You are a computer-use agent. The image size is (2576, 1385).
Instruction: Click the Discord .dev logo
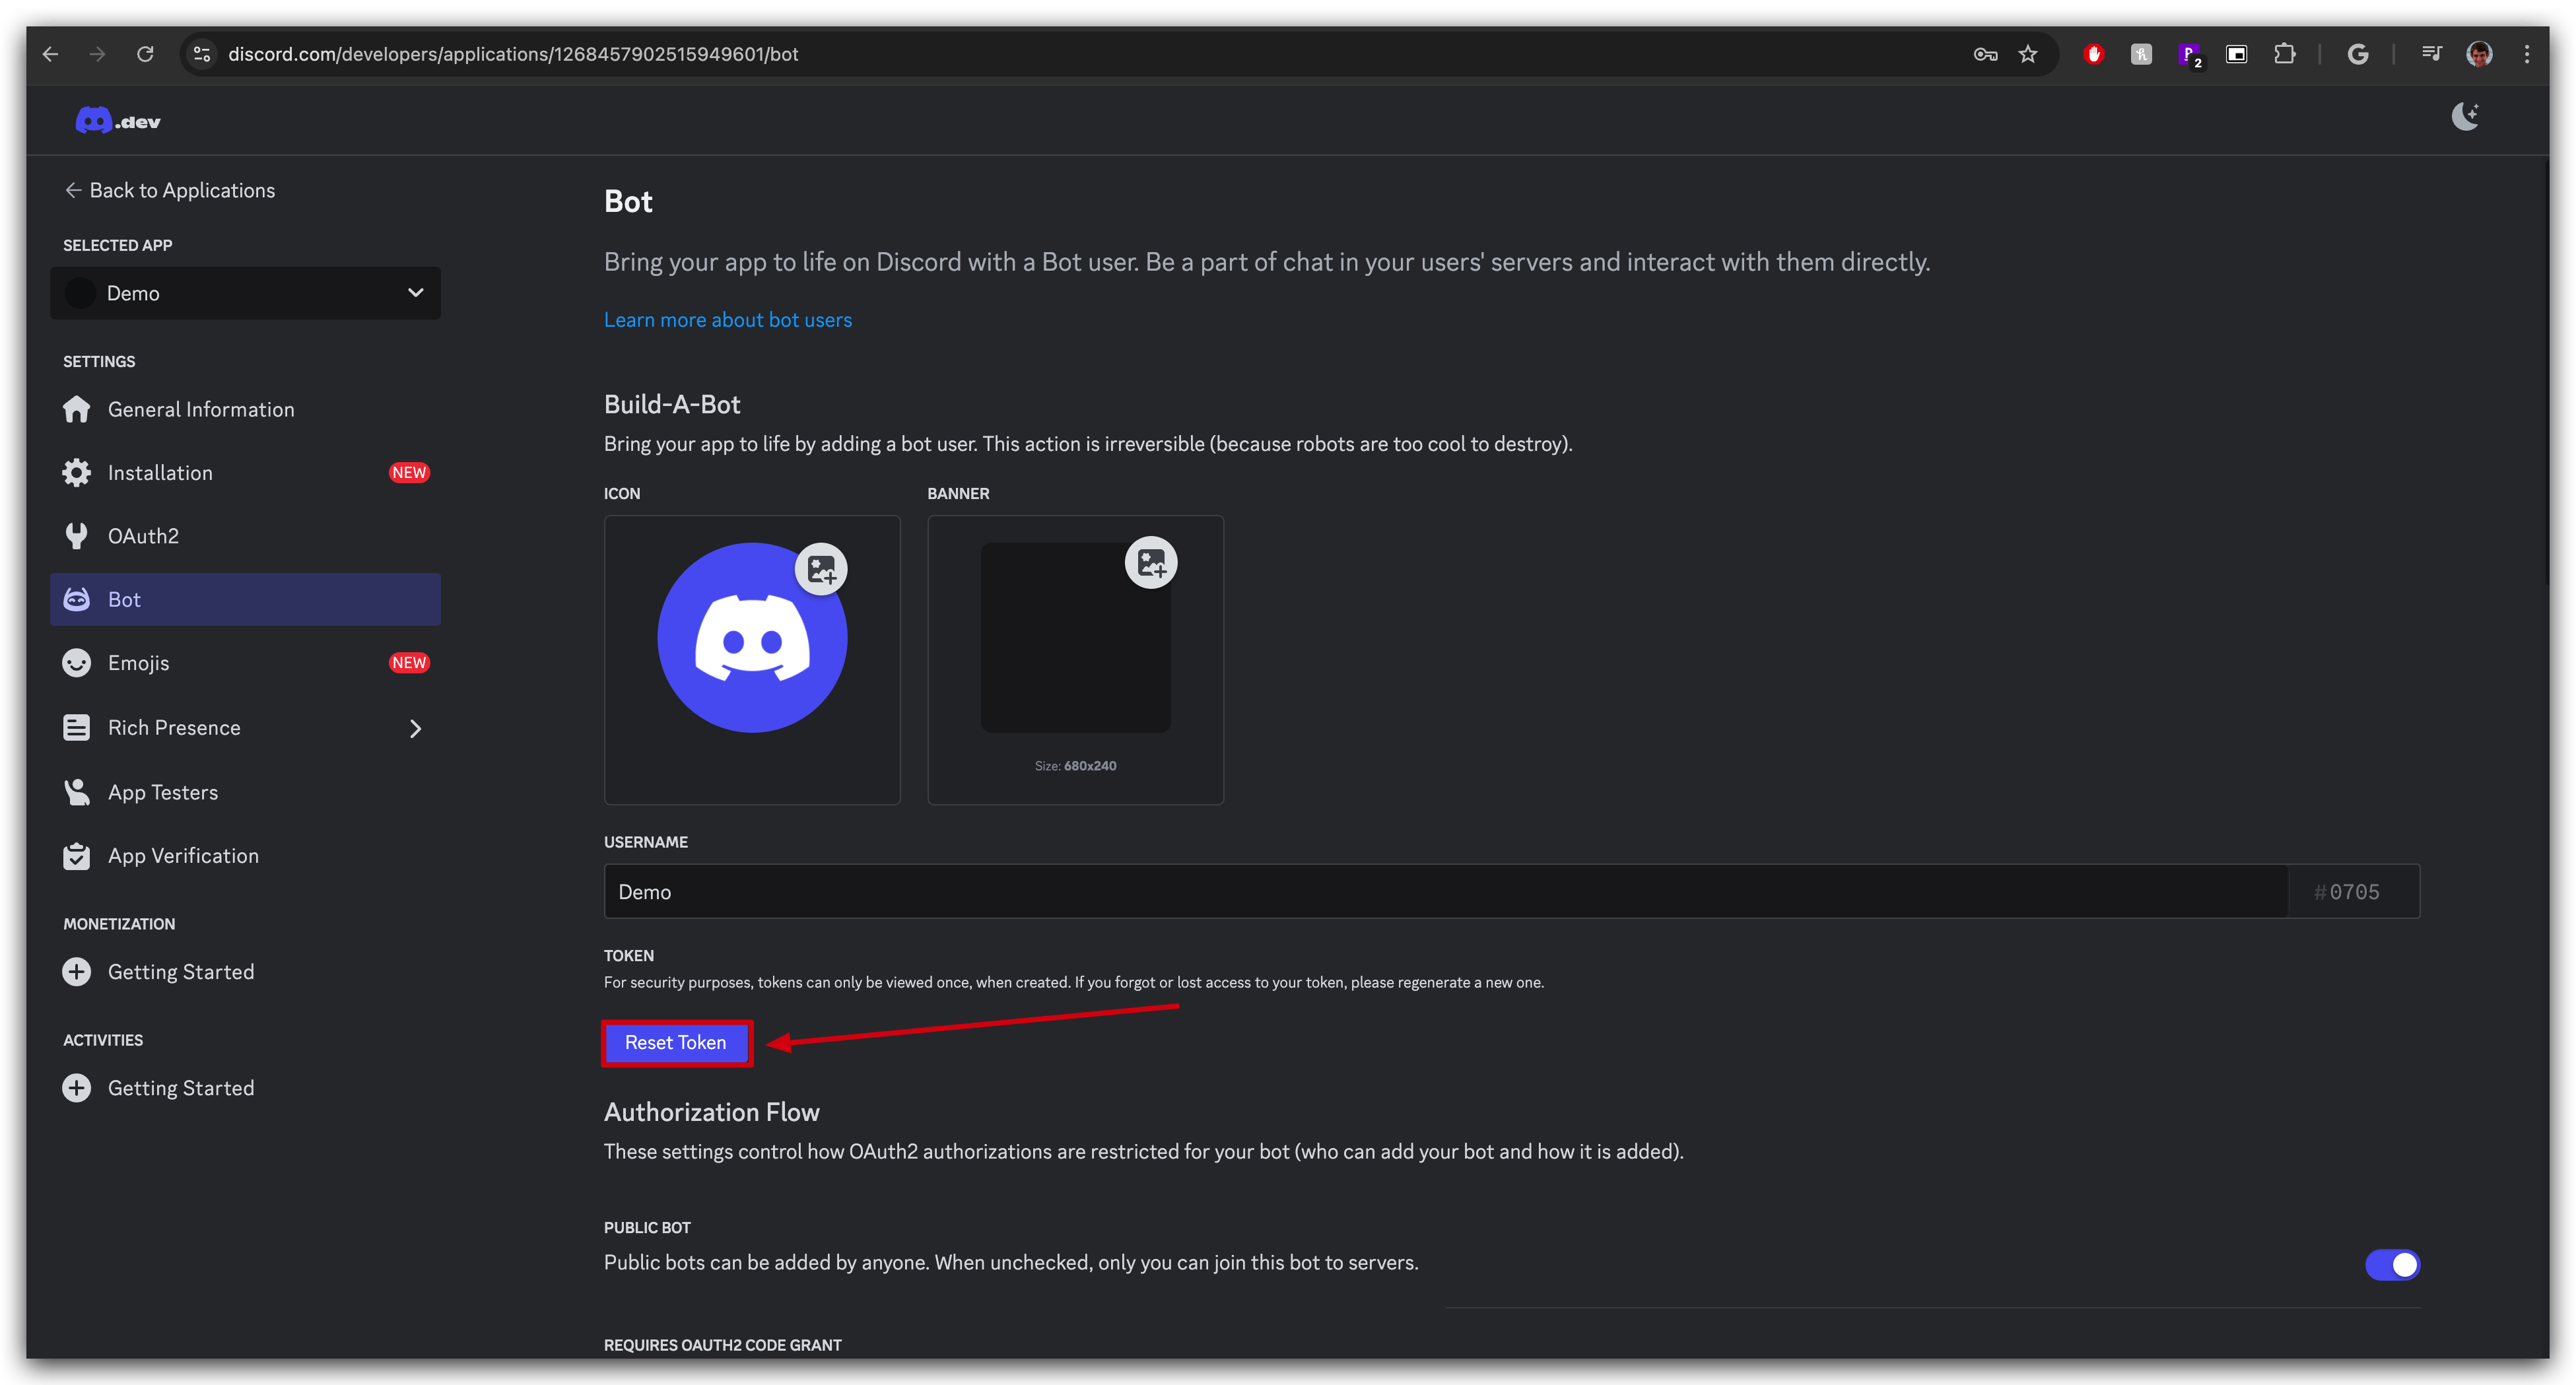tap(117, 121)
